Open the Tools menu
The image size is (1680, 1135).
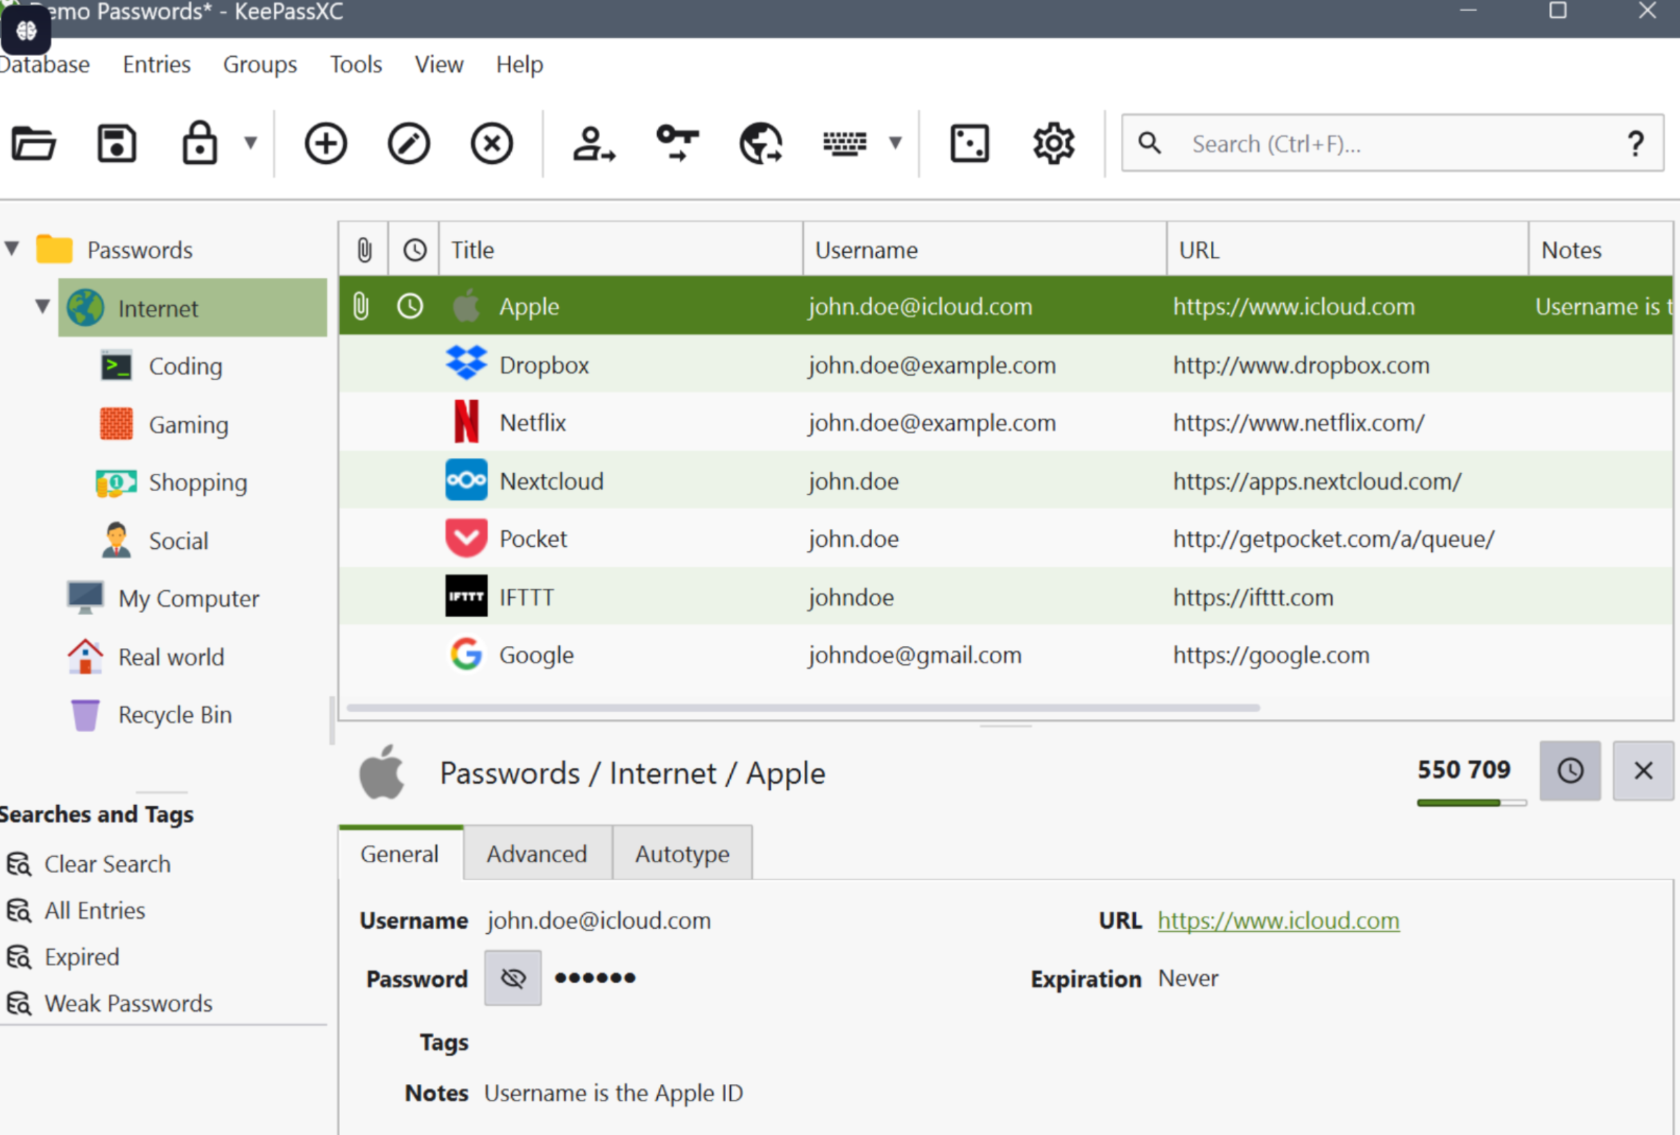[356, 65]
